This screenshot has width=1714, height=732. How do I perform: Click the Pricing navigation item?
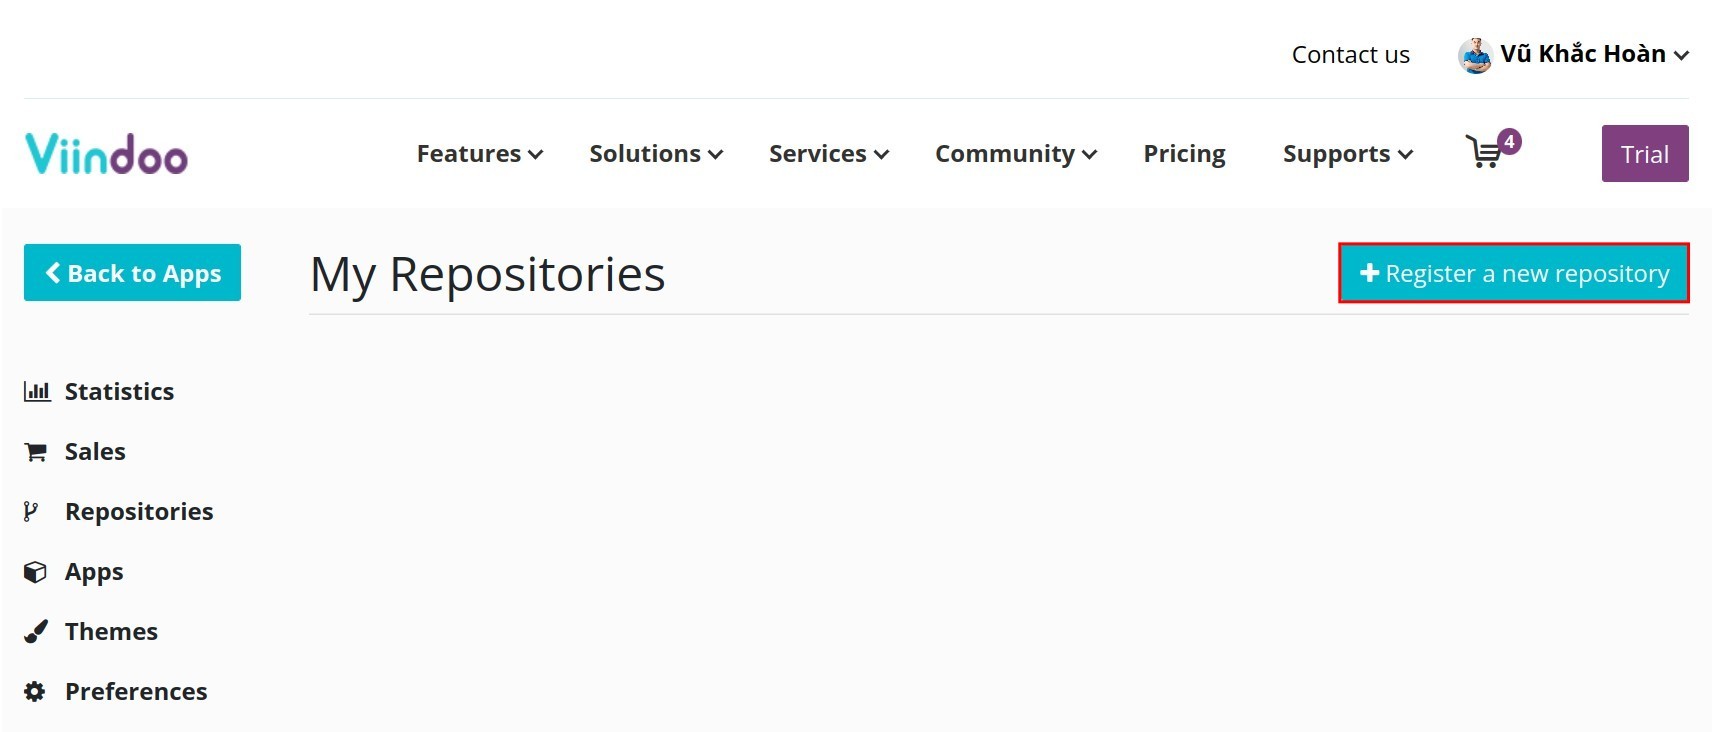(x=1184, y=154)
